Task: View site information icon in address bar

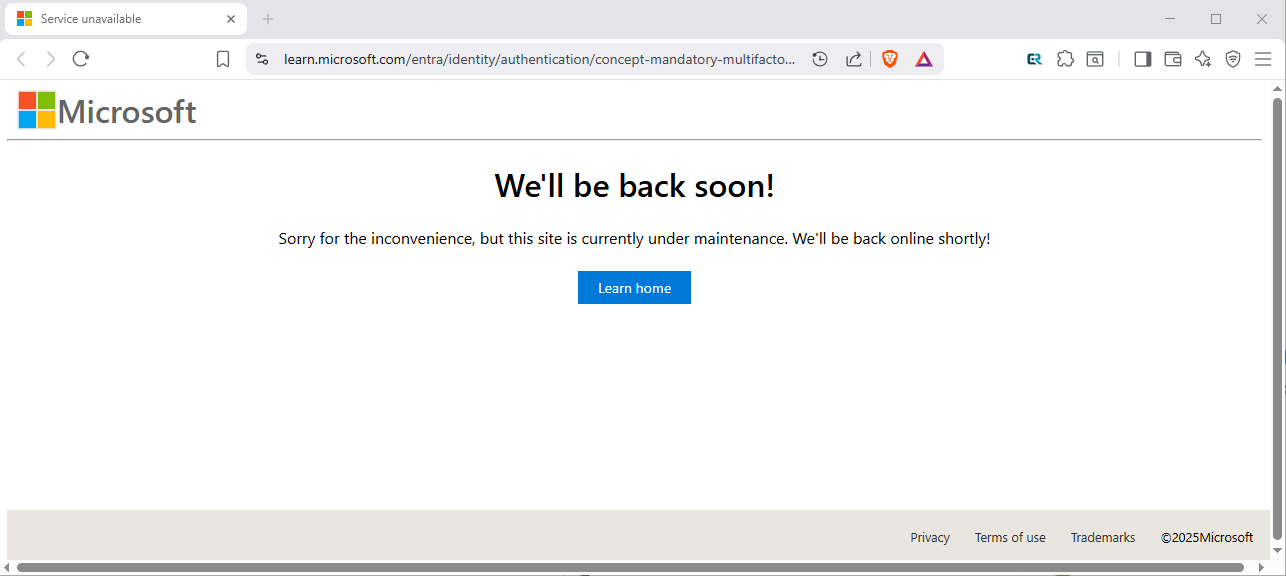Action: (262, 59)
